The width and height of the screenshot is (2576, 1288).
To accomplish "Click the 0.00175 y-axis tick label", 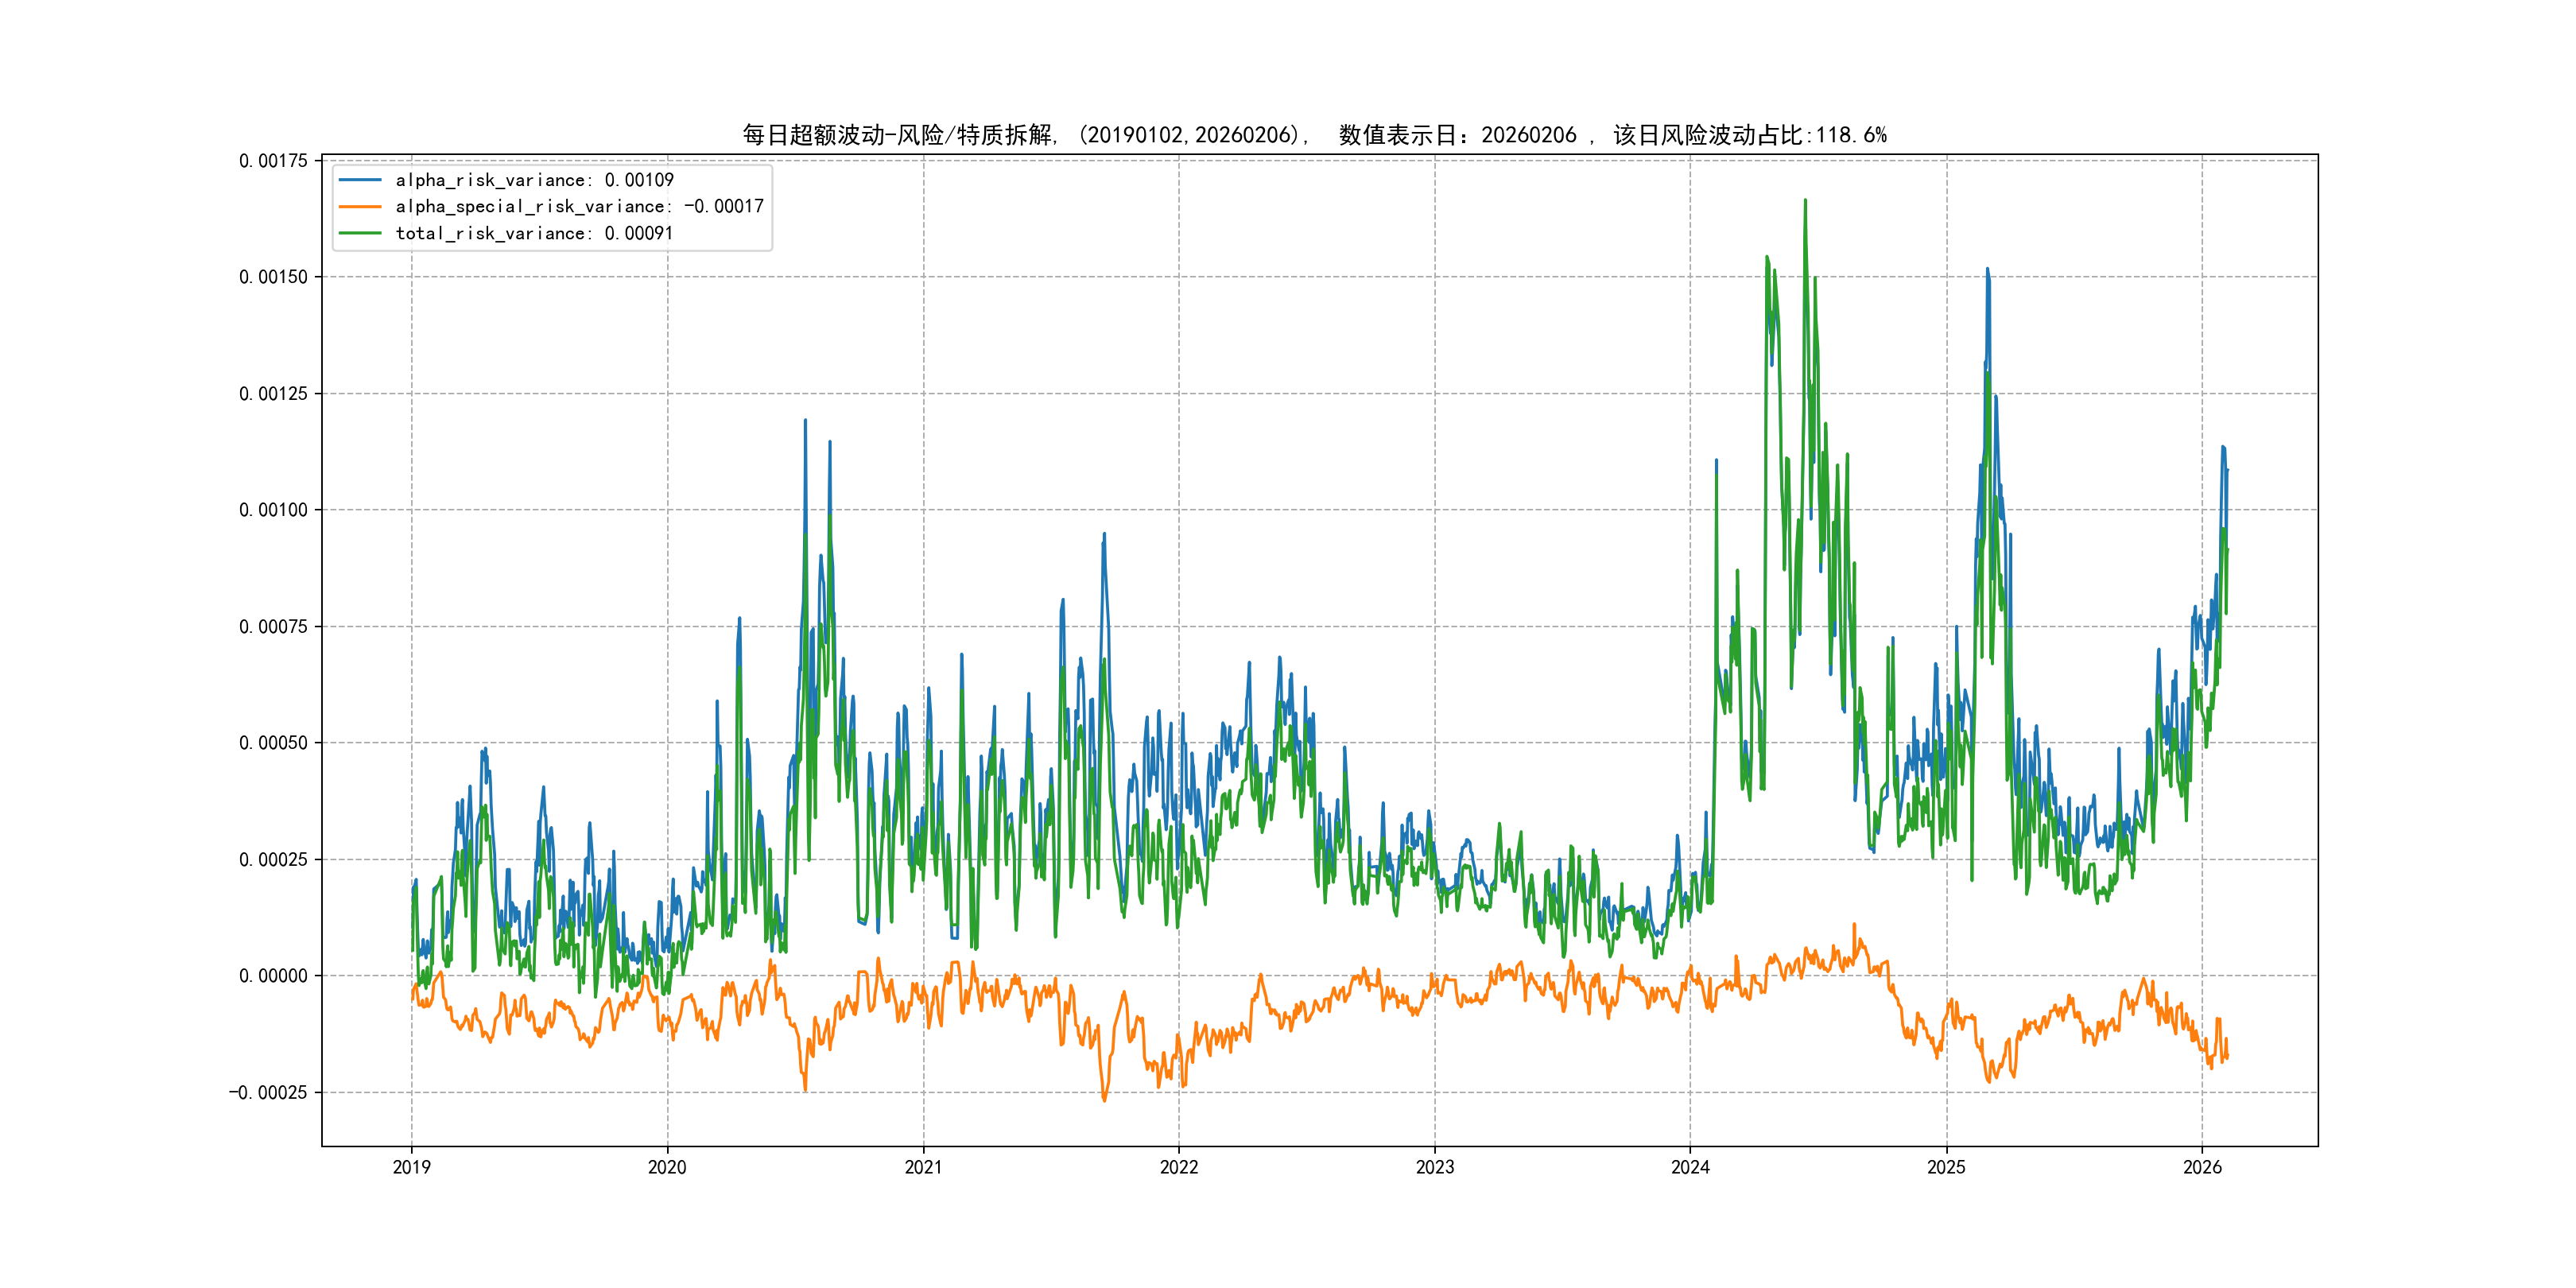I will click(x=273, y=161).
